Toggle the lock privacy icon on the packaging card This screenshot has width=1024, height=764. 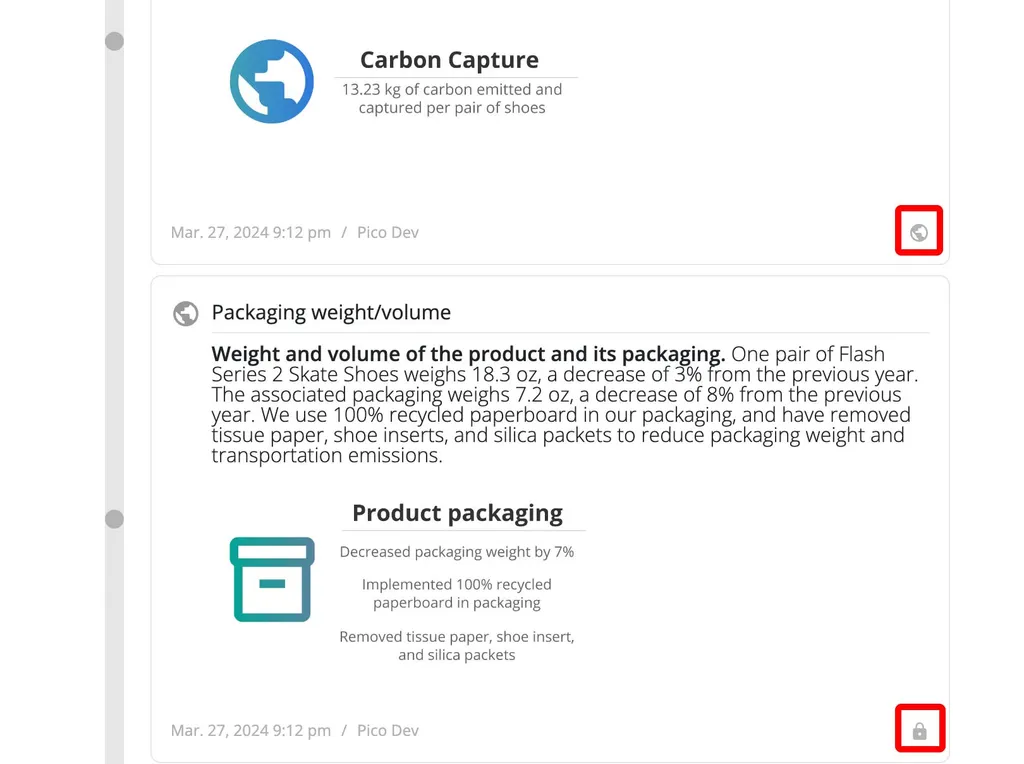919,731
